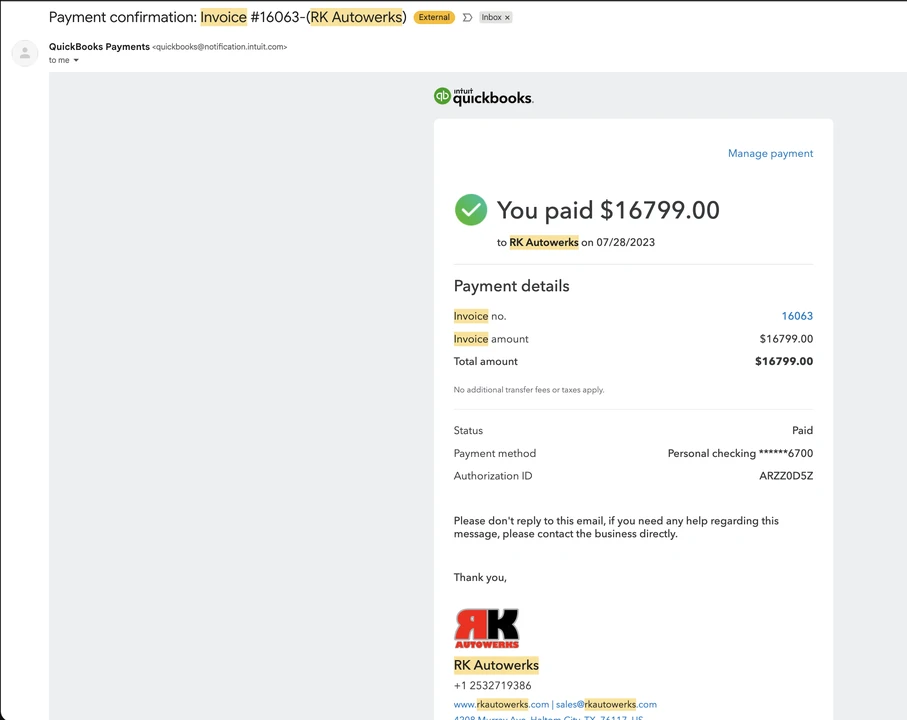Remove the Inbox label with its x
907x720 pixels.
[507, 17]
